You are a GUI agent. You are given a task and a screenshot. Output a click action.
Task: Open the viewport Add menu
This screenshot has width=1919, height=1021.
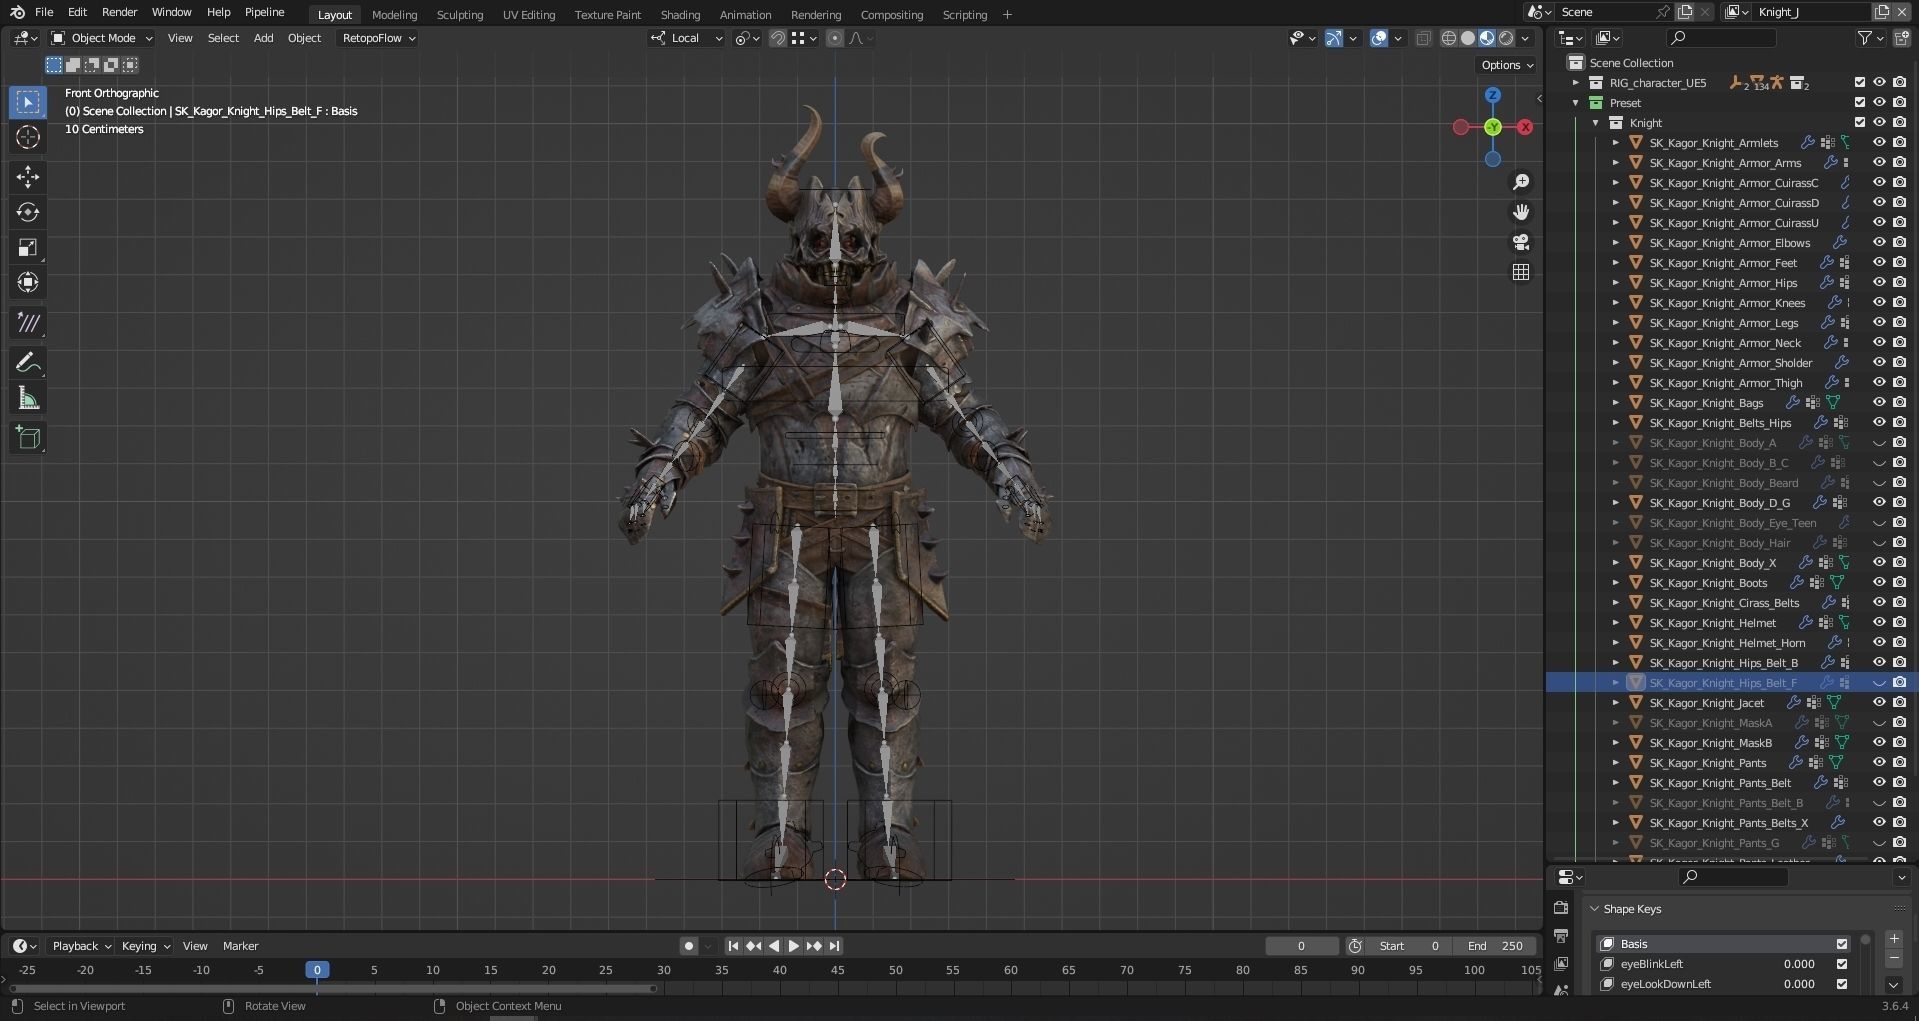click(263, 38)
